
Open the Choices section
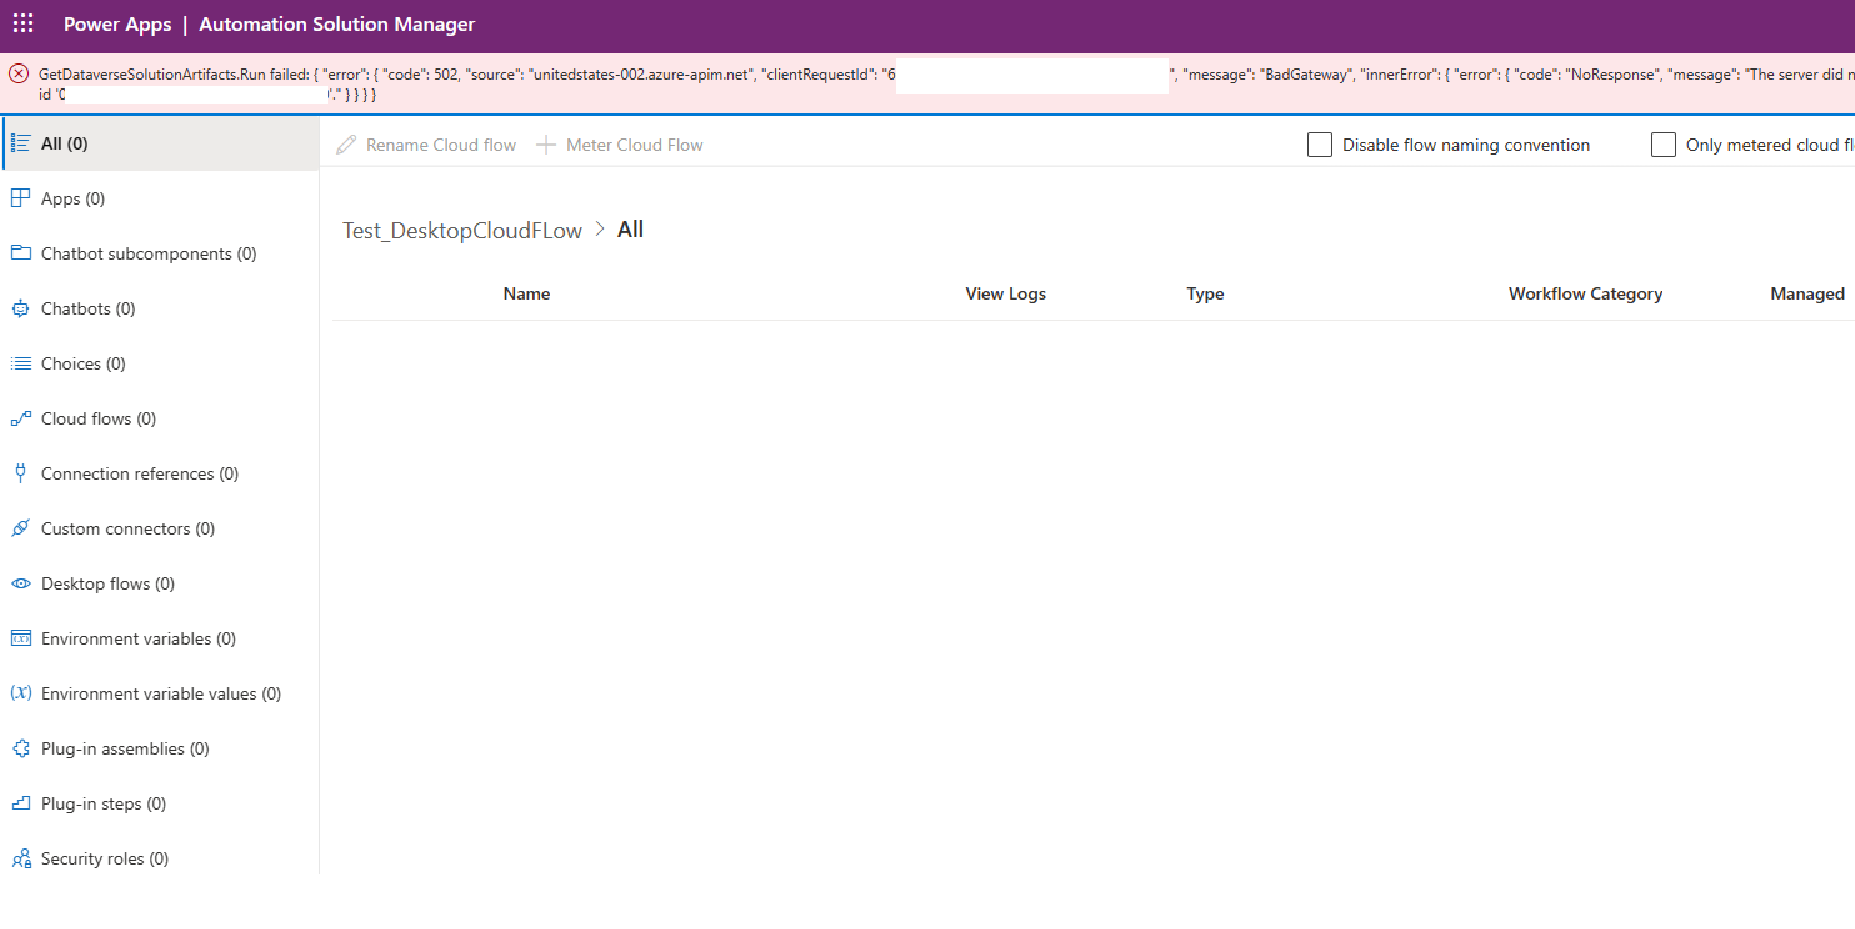click(x=81, y=363)
